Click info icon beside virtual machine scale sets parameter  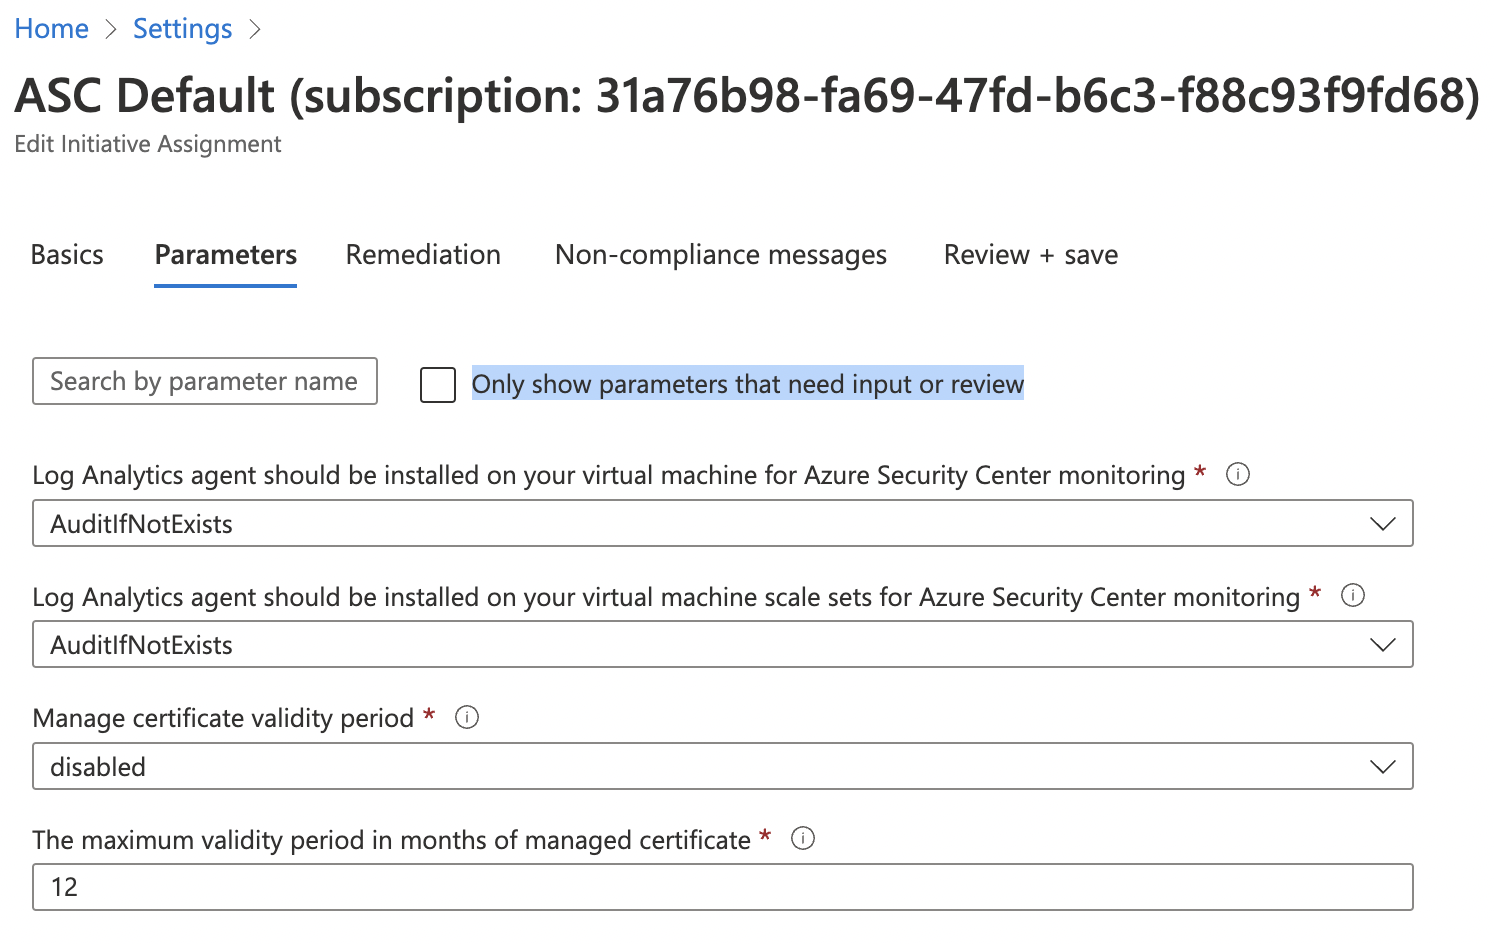pyautogui.click(x=1353, y=595)
